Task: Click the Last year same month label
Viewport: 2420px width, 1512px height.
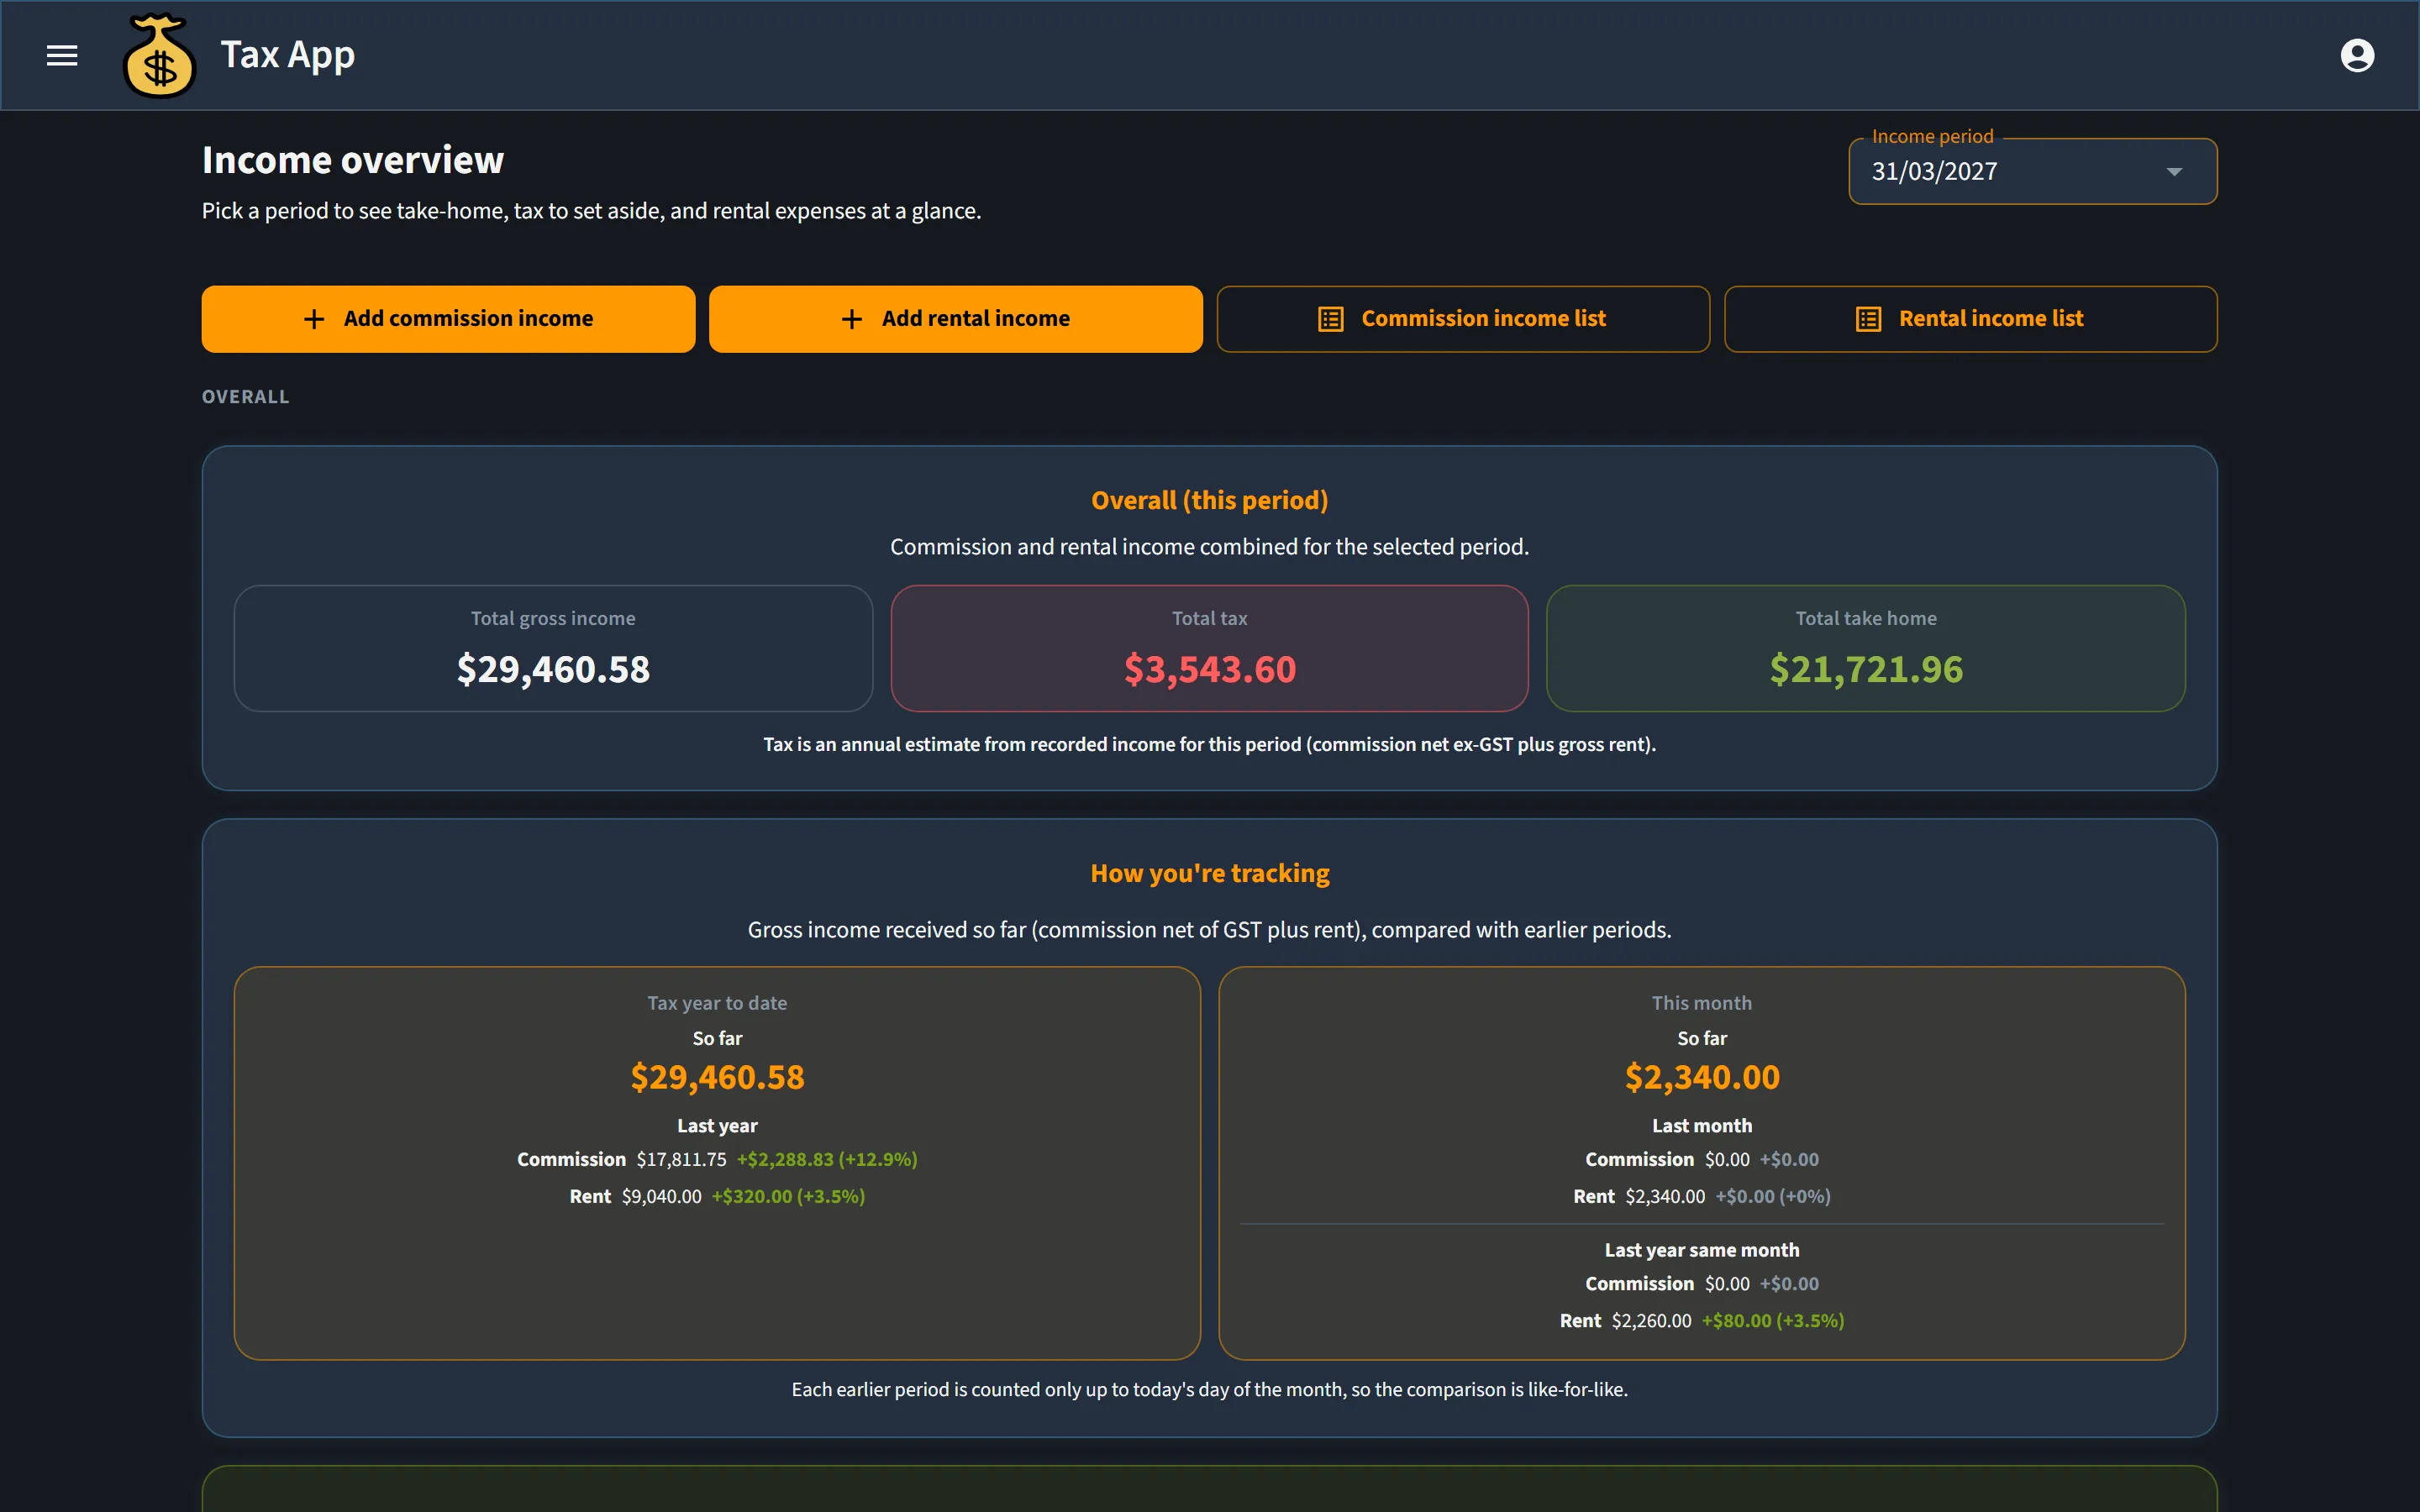Action: click(x=1702, y=1250)
